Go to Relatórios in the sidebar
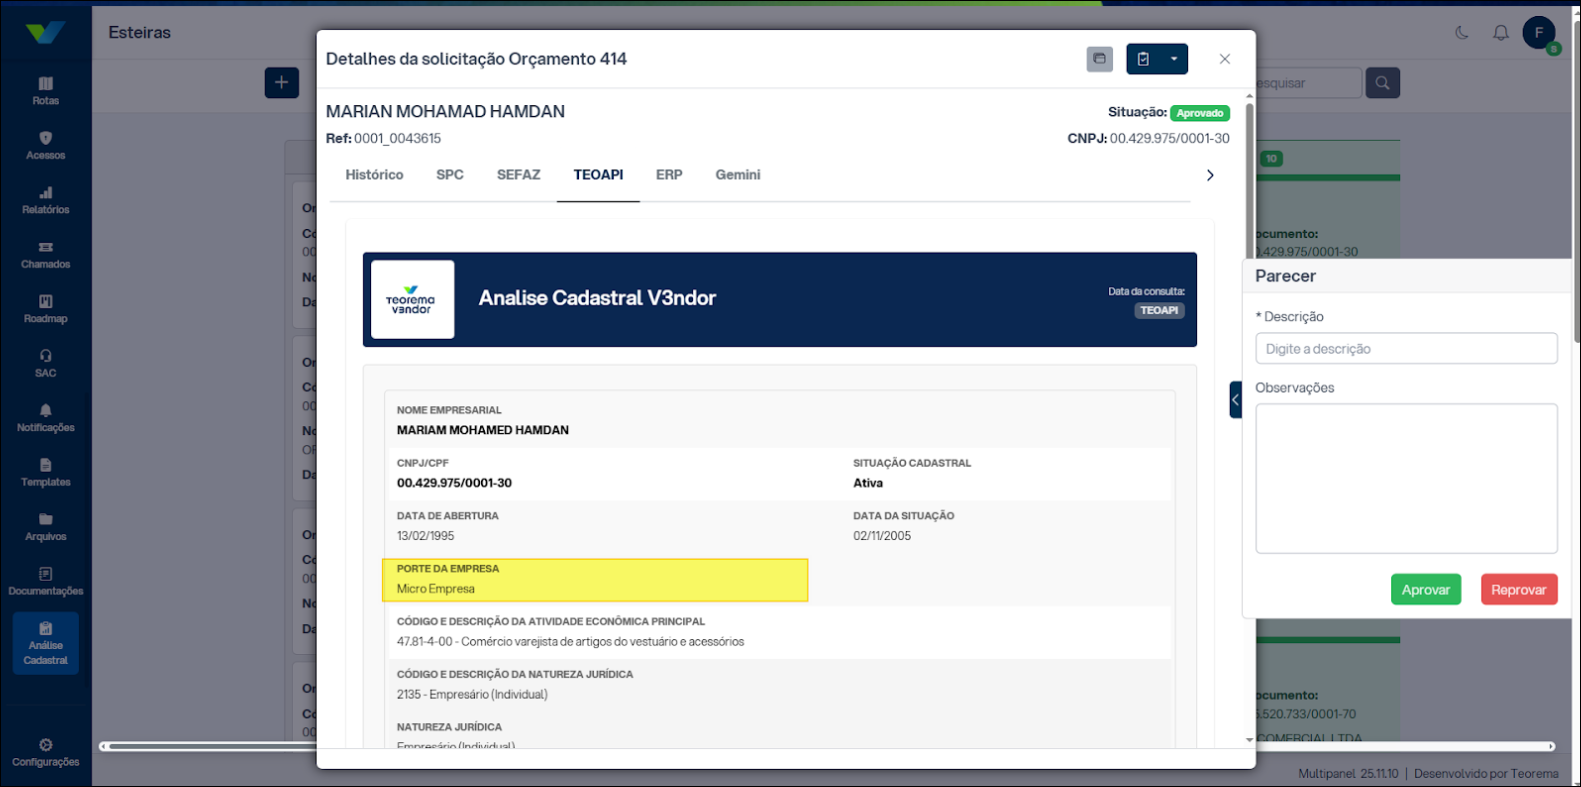The width and height of the screenshot is (1581, 787). pyautogui.click(x=45, y=199)
